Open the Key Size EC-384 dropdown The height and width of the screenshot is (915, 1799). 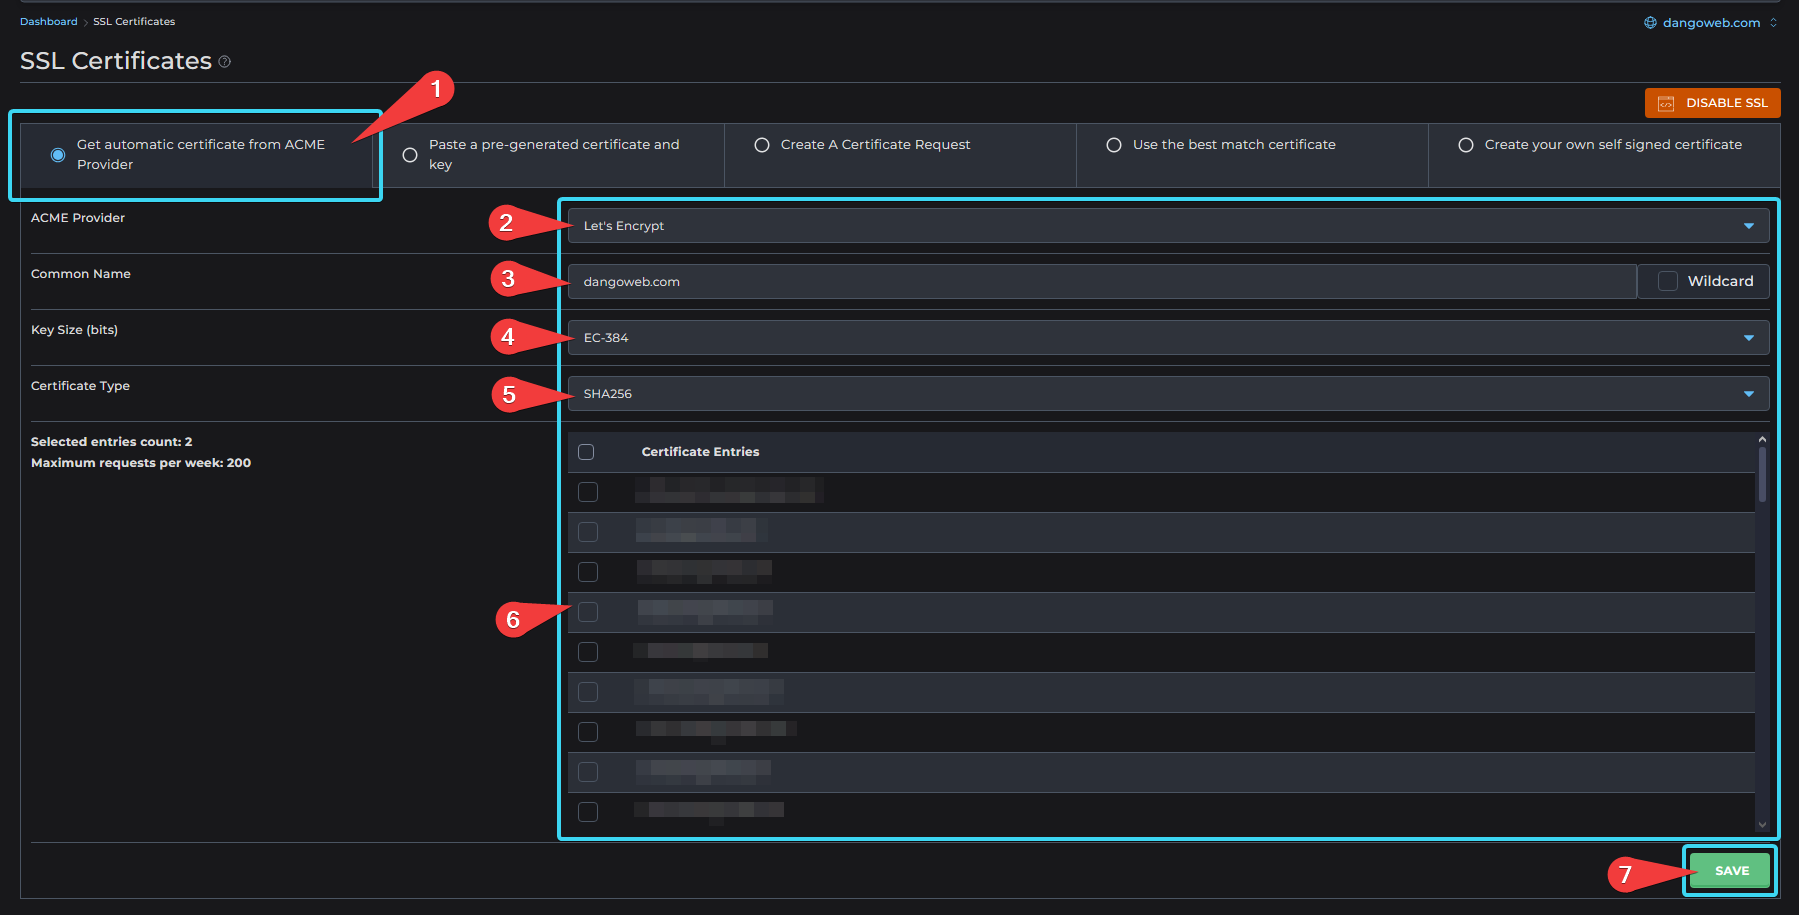tap(1168, 338)
